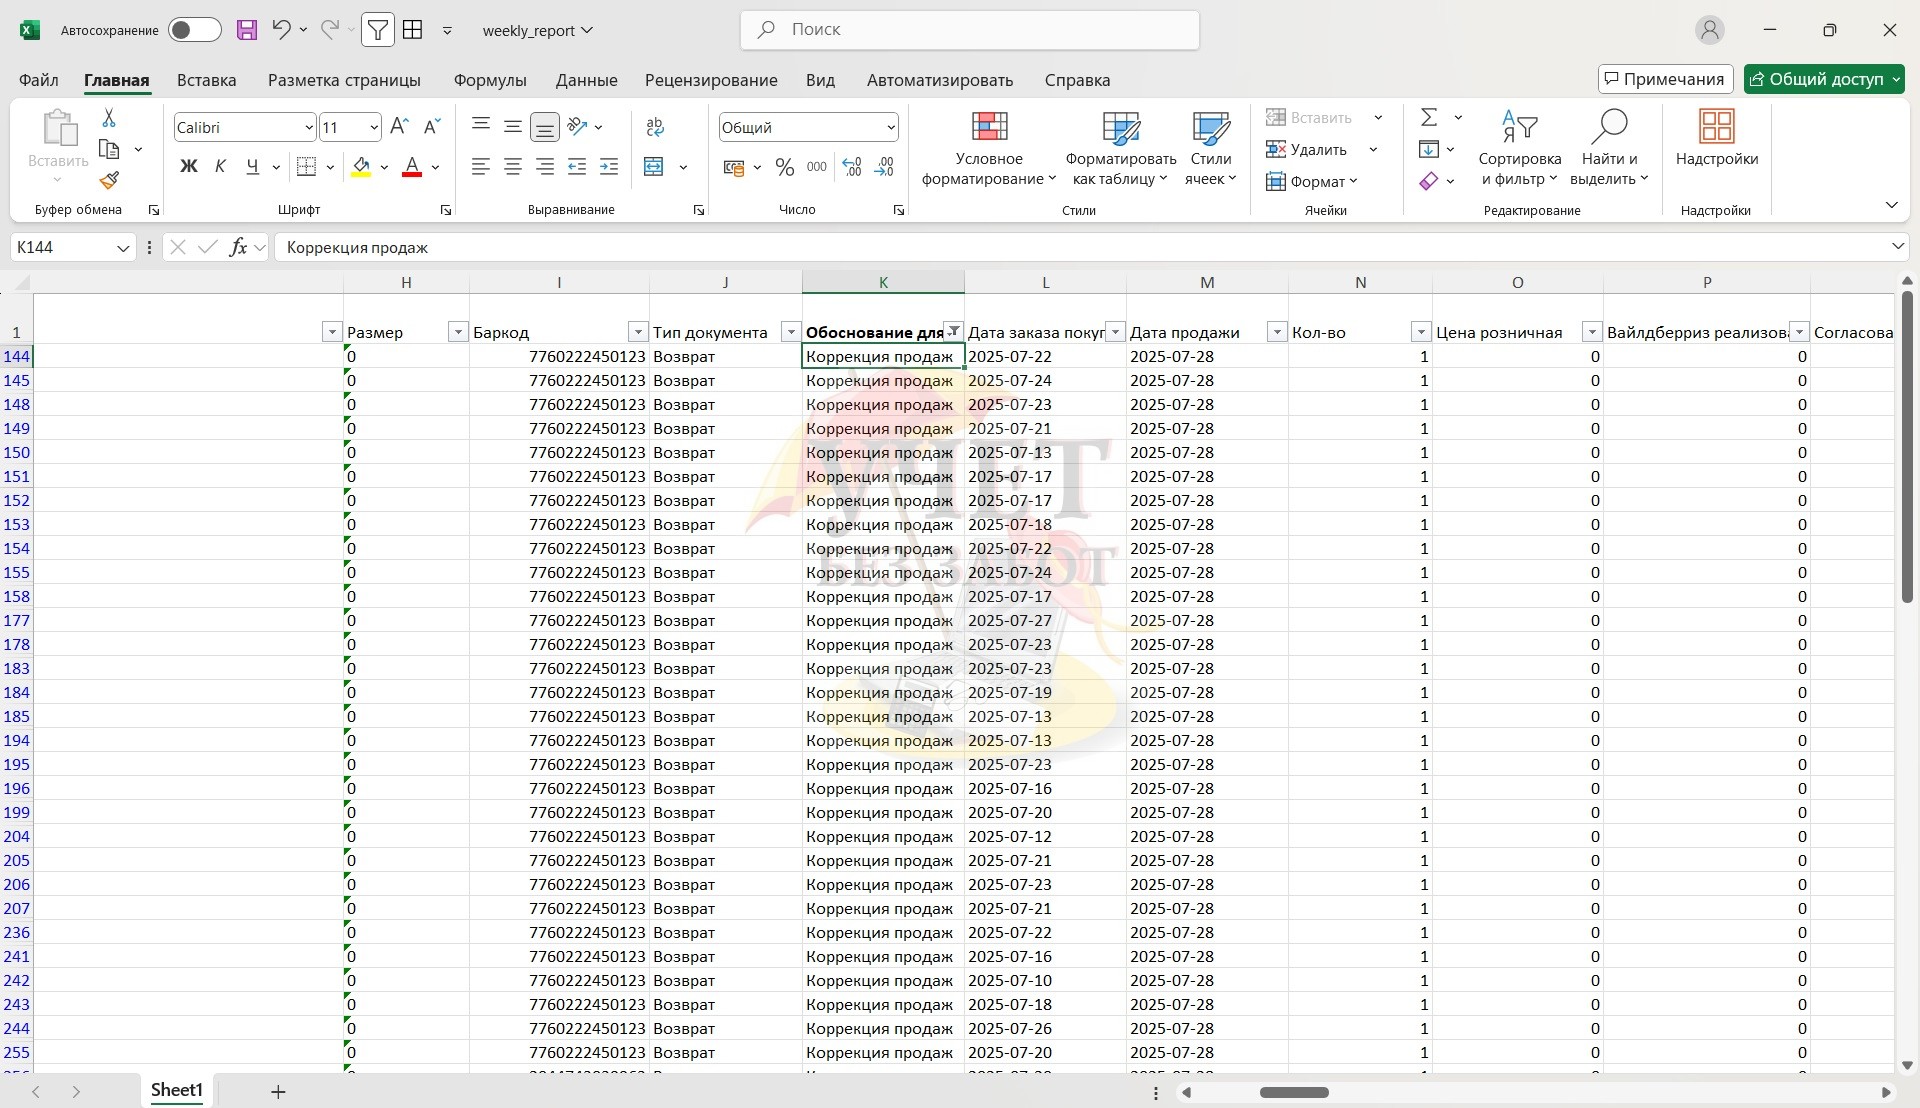Screen dimensions: 1920x1108
Task: Click Merge and Center cells icon
Action: [654, 167]
